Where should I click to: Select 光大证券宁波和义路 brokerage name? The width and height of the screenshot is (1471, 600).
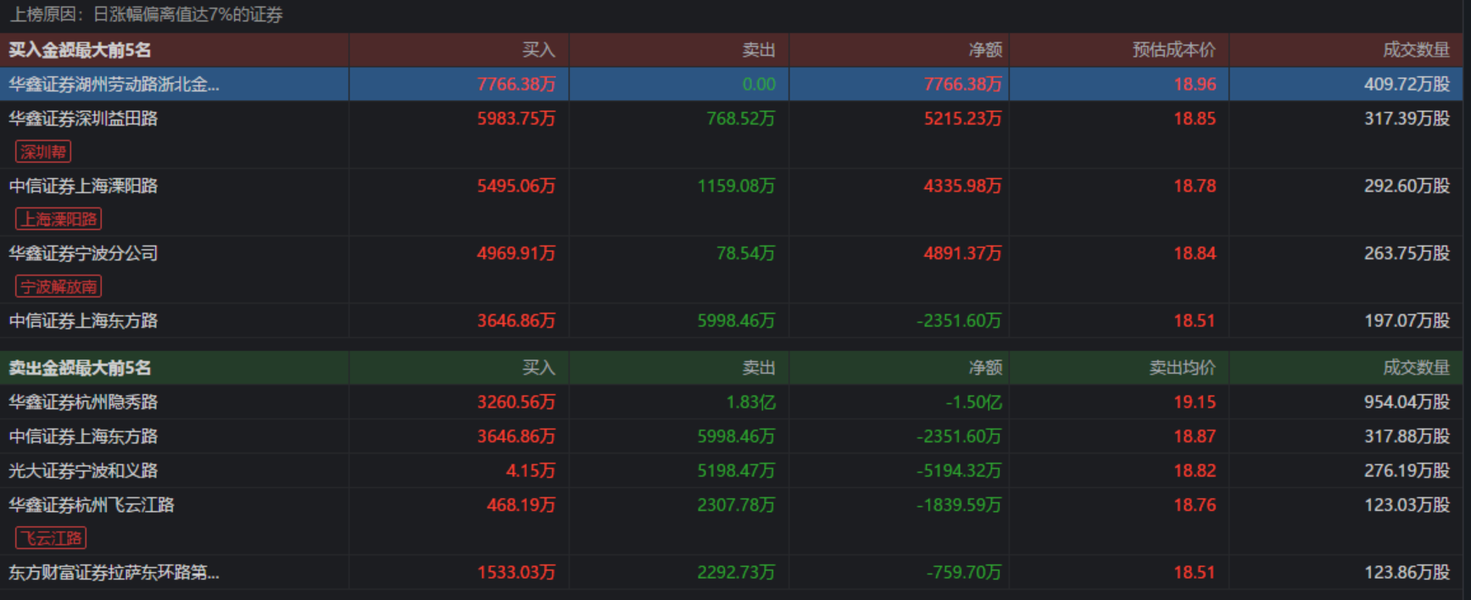click(83, 471)
